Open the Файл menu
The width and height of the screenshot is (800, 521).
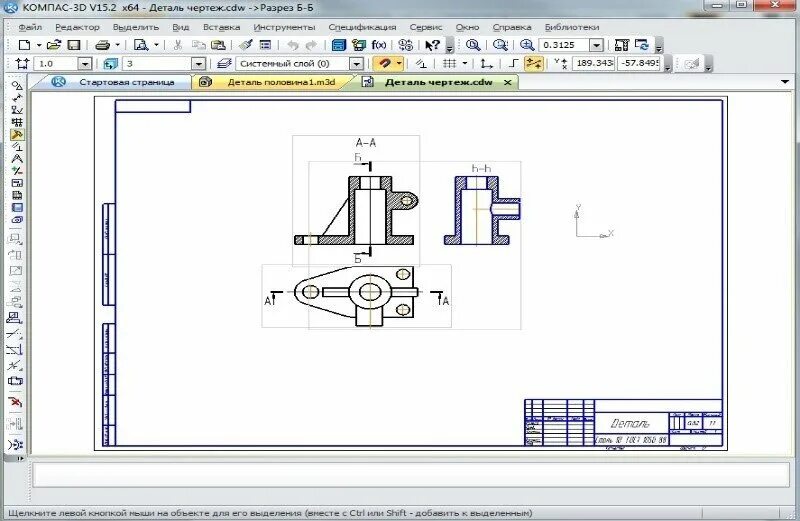tap(30, 27)
